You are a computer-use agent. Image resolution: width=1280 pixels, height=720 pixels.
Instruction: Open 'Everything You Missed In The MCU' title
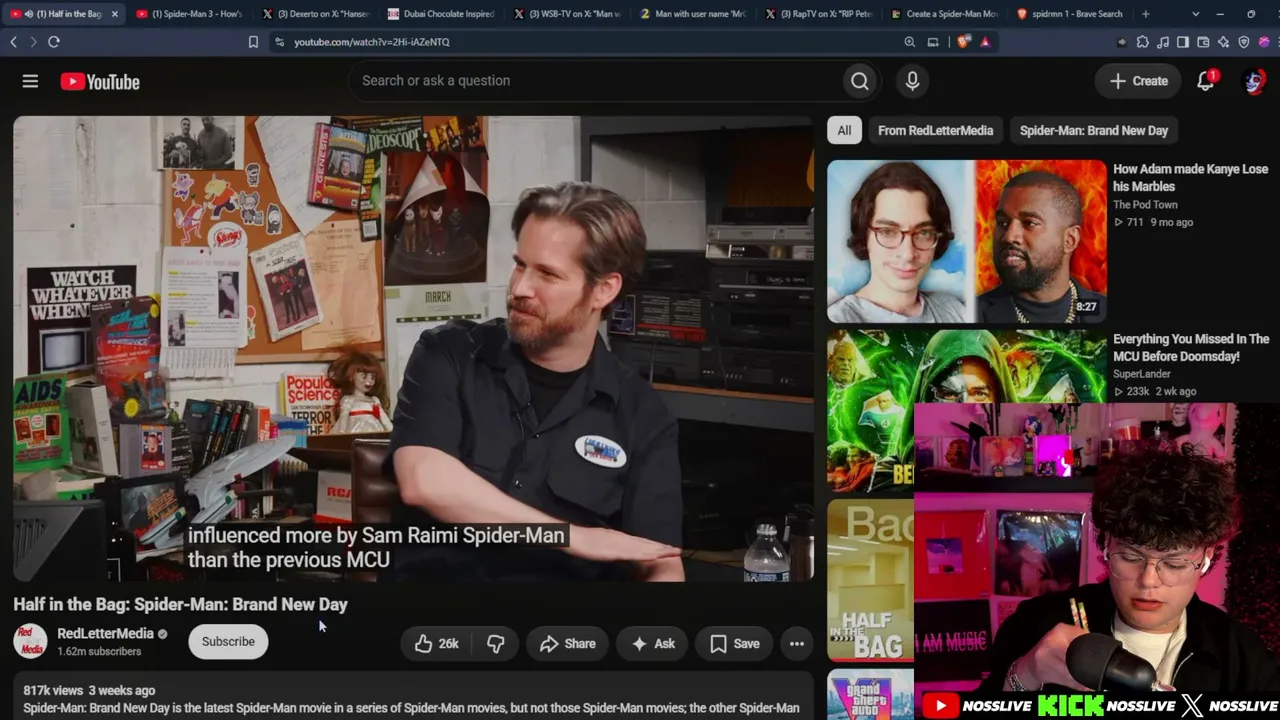(x=1191, y=348)
